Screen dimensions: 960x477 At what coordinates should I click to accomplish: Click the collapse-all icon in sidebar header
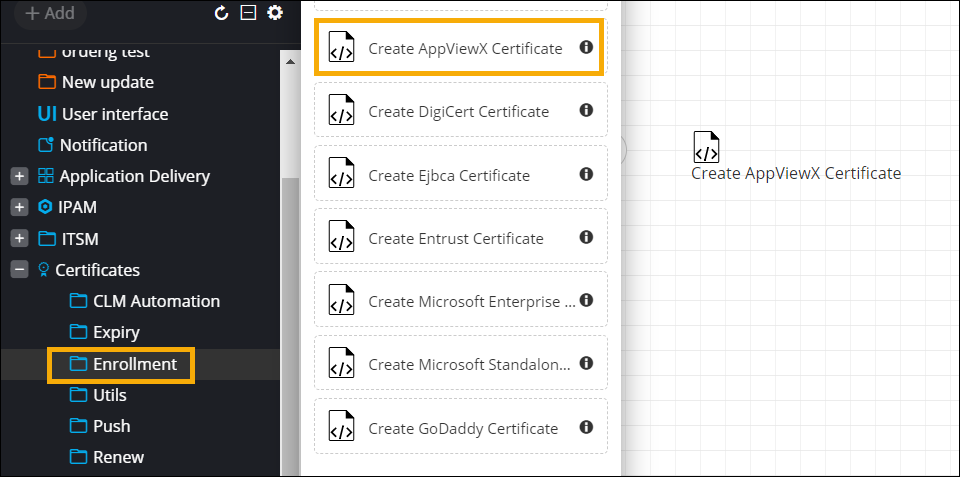(x=248, y=13)
